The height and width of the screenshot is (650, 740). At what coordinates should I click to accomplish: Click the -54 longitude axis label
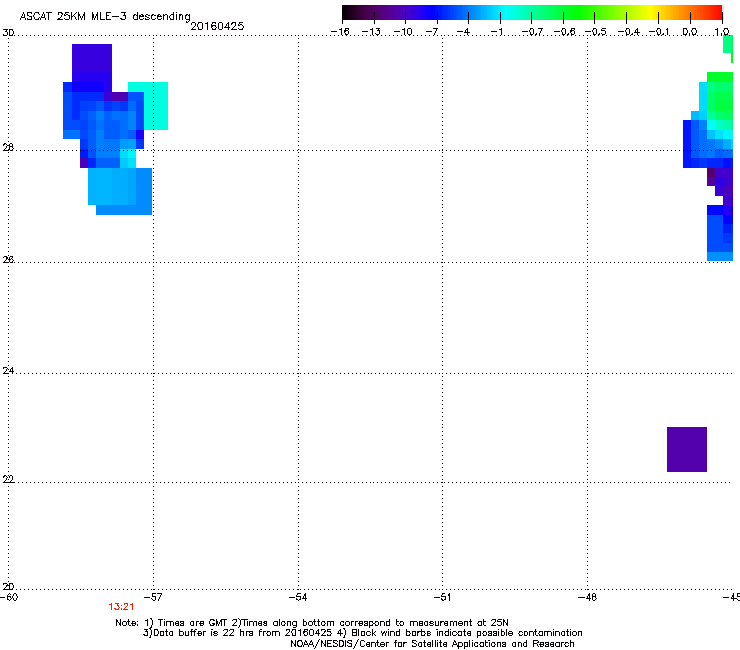(298, 597)
